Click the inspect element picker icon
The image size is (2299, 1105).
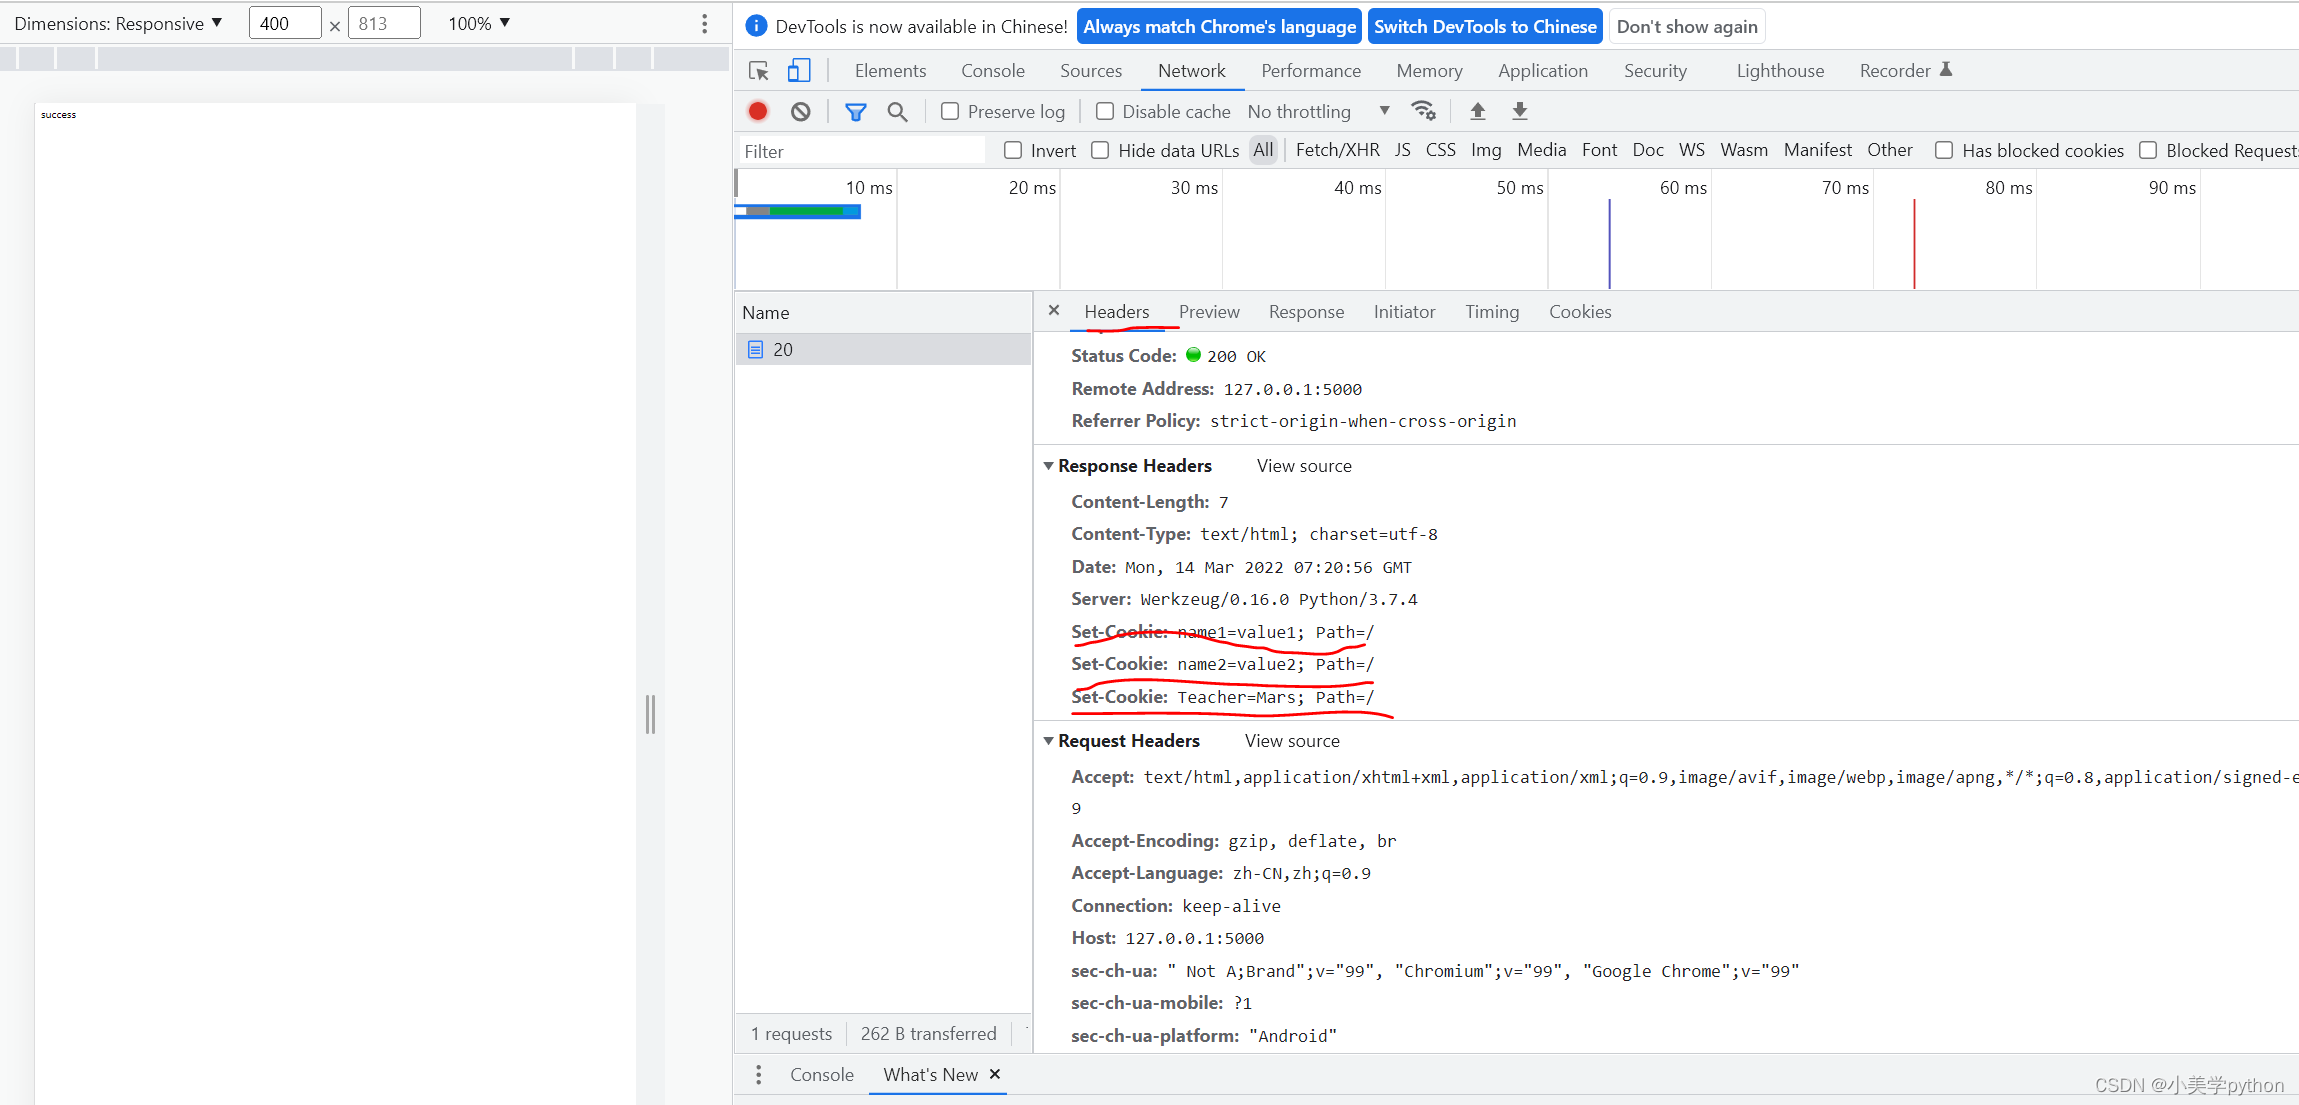pos(758,70)
